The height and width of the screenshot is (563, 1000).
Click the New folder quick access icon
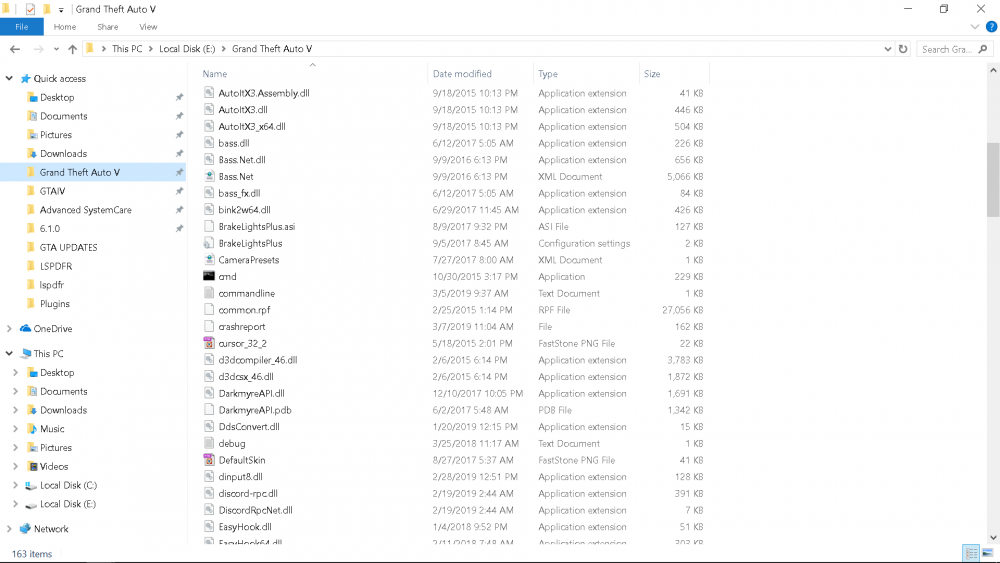point(47,9)
